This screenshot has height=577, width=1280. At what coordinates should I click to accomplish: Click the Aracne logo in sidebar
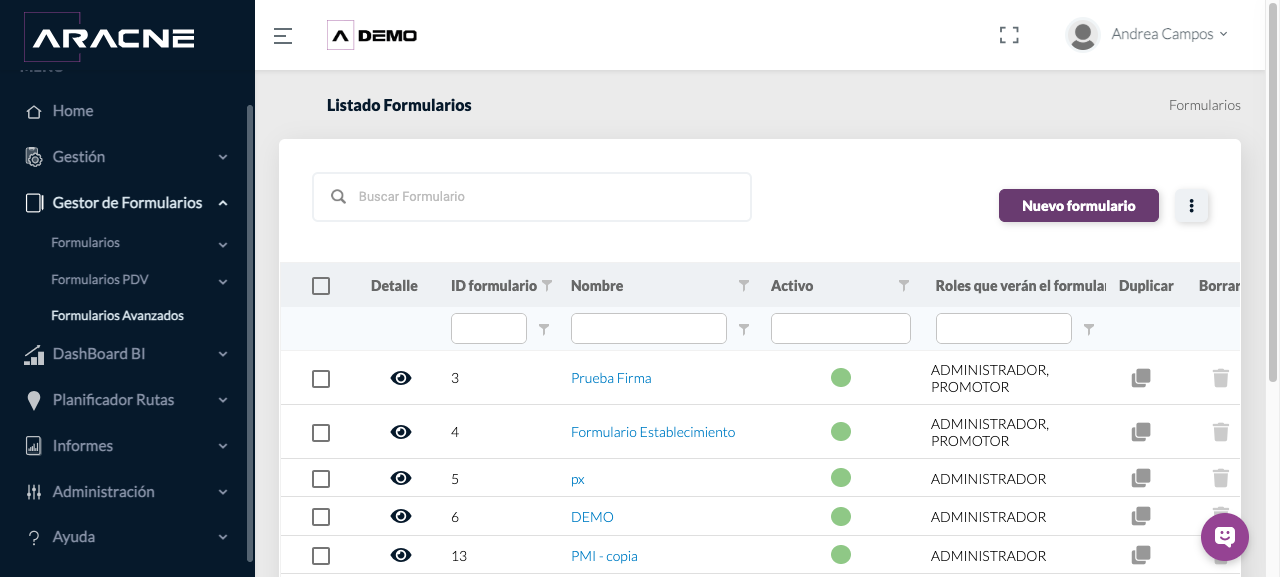(108, 38)
